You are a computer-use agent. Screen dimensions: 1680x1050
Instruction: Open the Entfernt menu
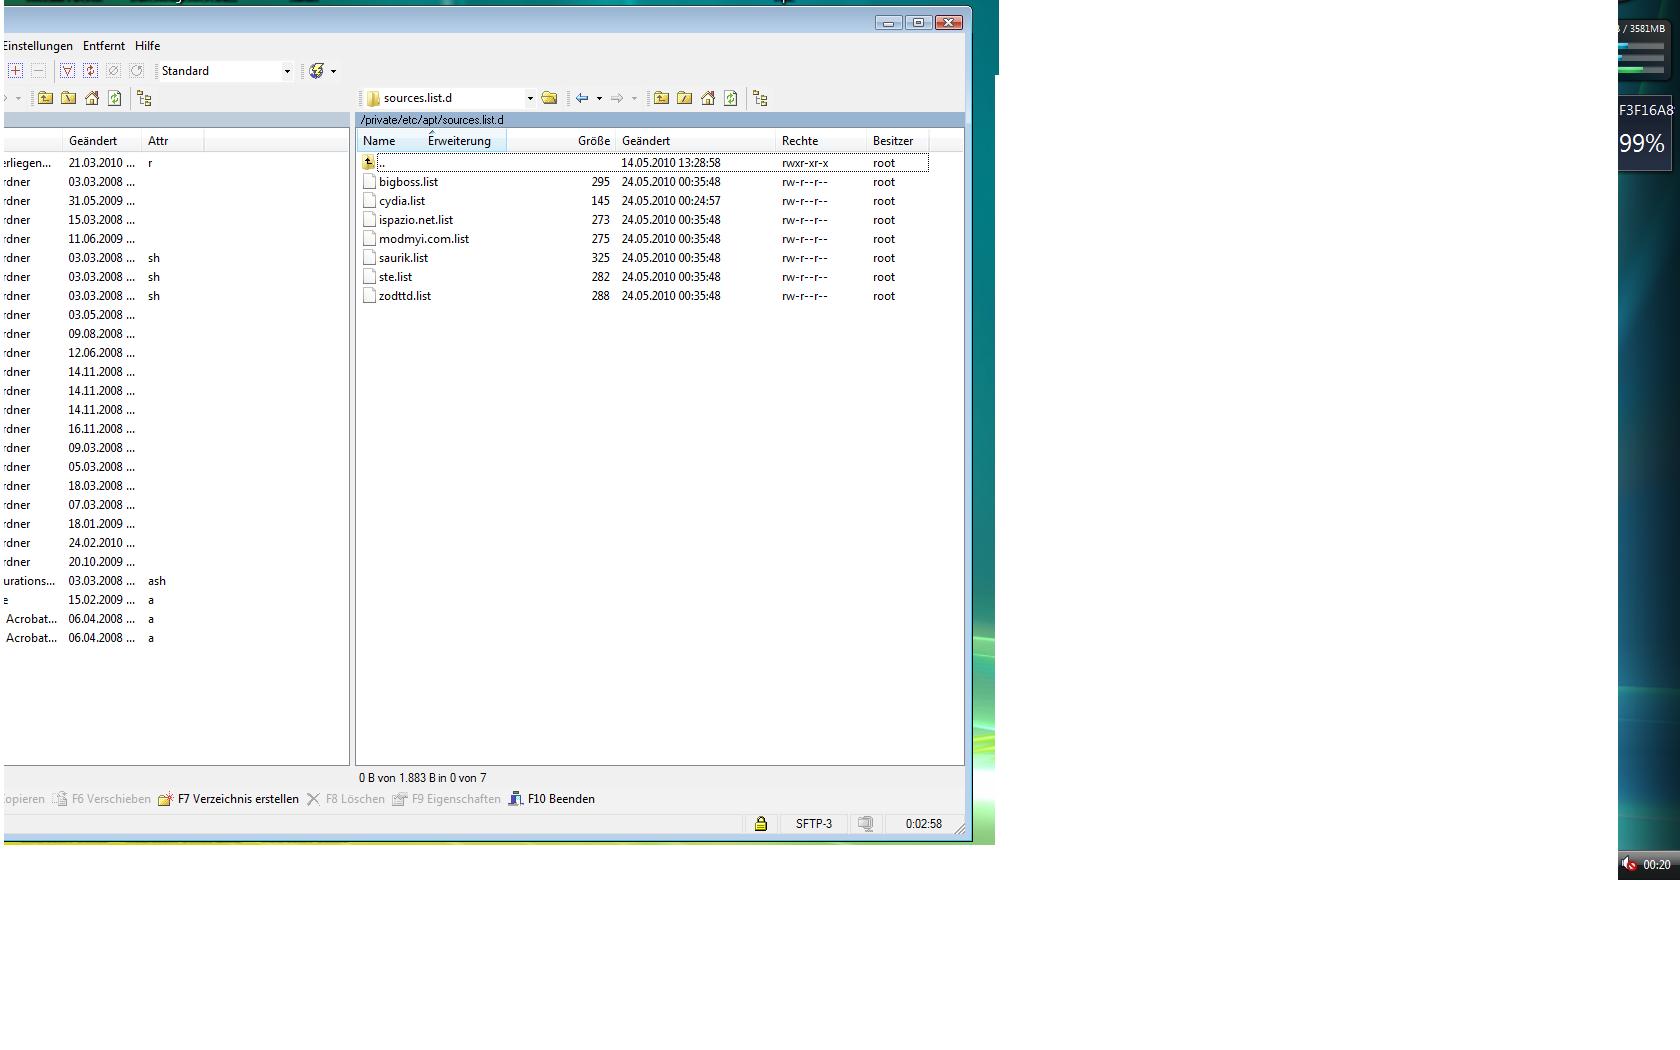click(x=104, y=46)
